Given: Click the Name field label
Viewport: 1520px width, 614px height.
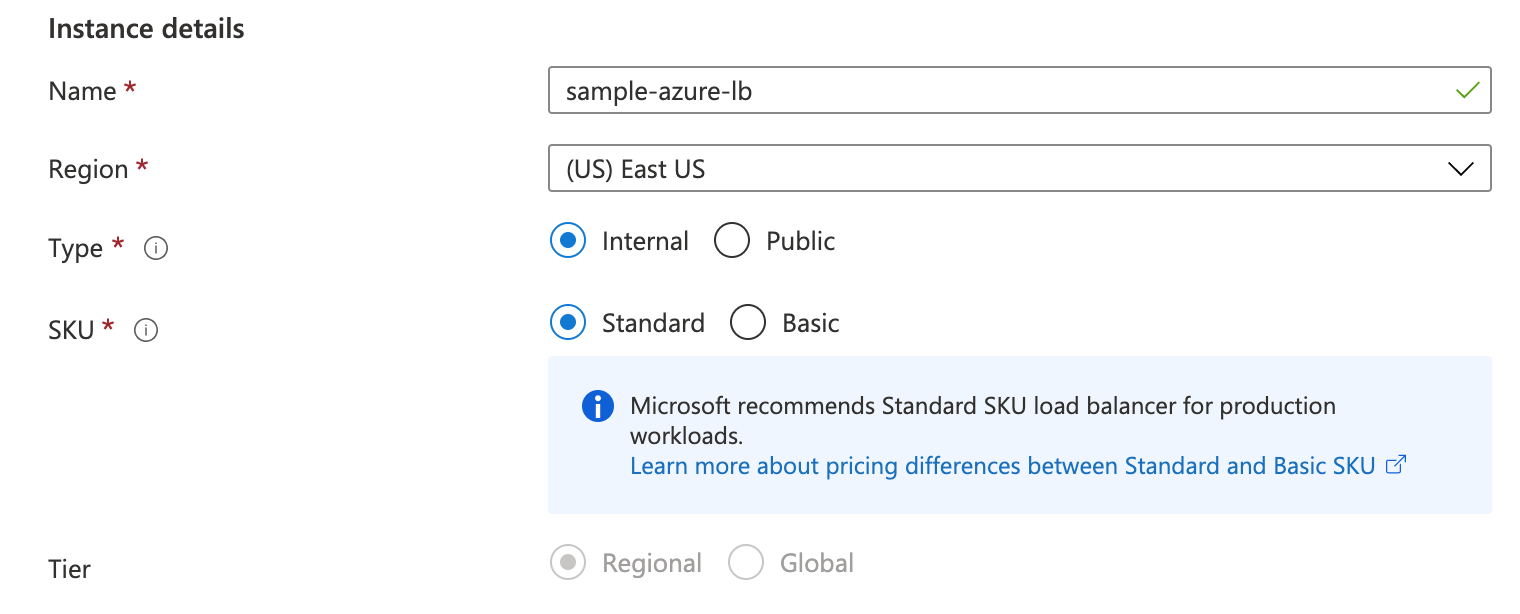Looking at the screenshot, I should click(82, 91).
